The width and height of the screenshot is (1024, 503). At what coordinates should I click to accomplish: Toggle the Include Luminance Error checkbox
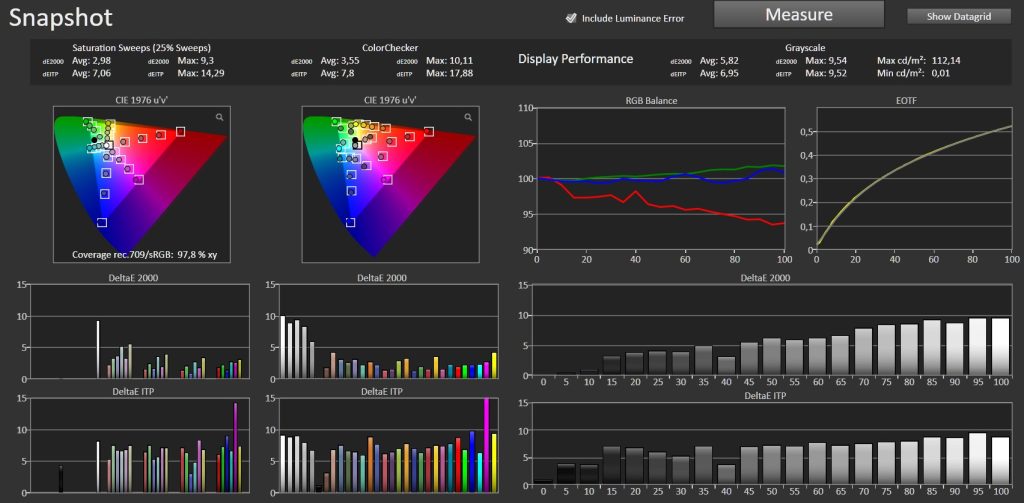(571, 18)
